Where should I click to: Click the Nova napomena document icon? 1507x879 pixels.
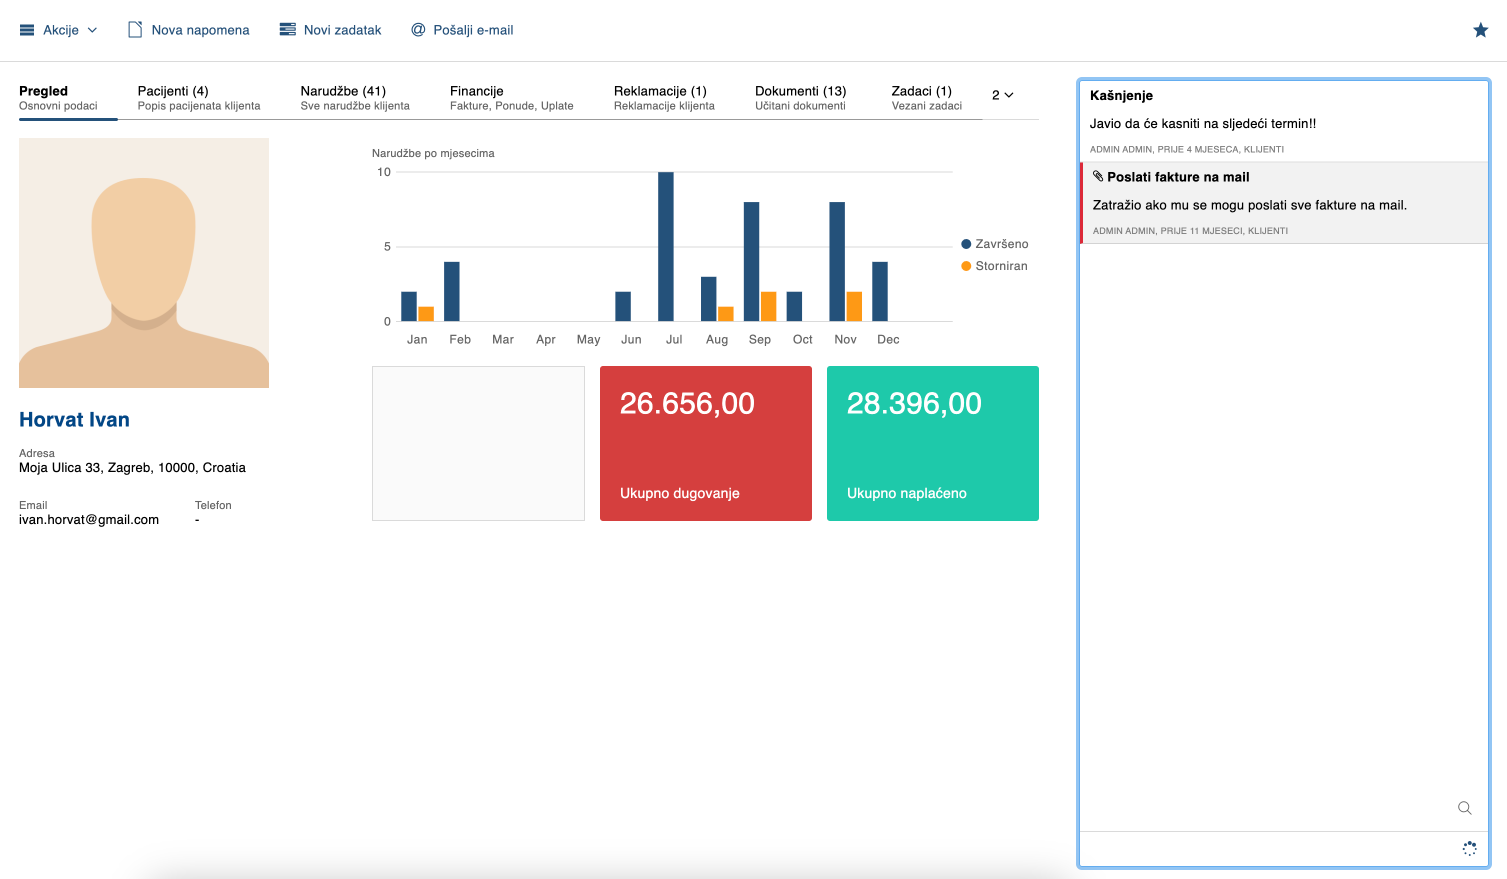tap(135, 30)
